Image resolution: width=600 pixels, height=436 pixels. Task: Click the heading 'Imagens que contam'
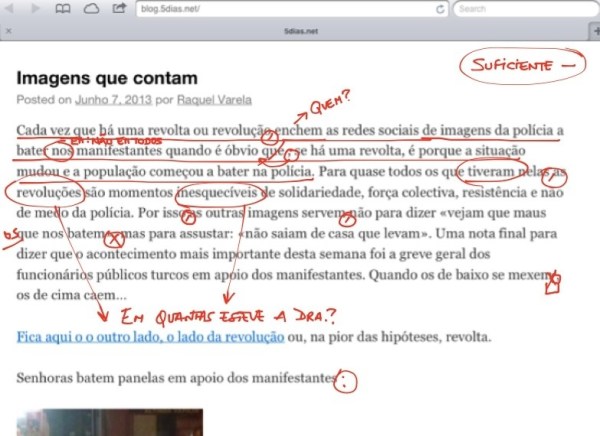[x=107, y=78]
